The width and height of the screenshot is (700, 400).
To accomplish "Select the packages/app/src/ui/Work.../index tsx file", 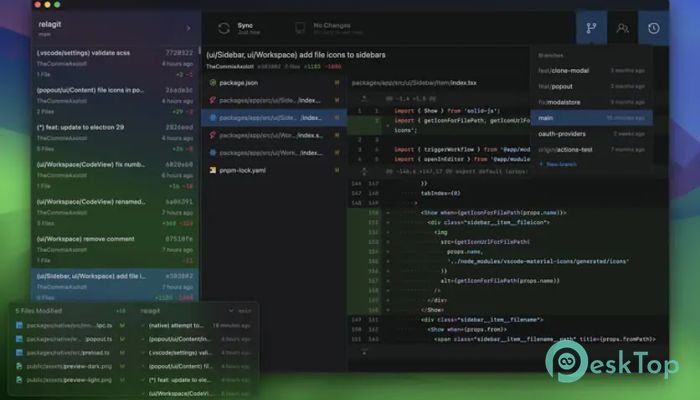I will 274,153.
